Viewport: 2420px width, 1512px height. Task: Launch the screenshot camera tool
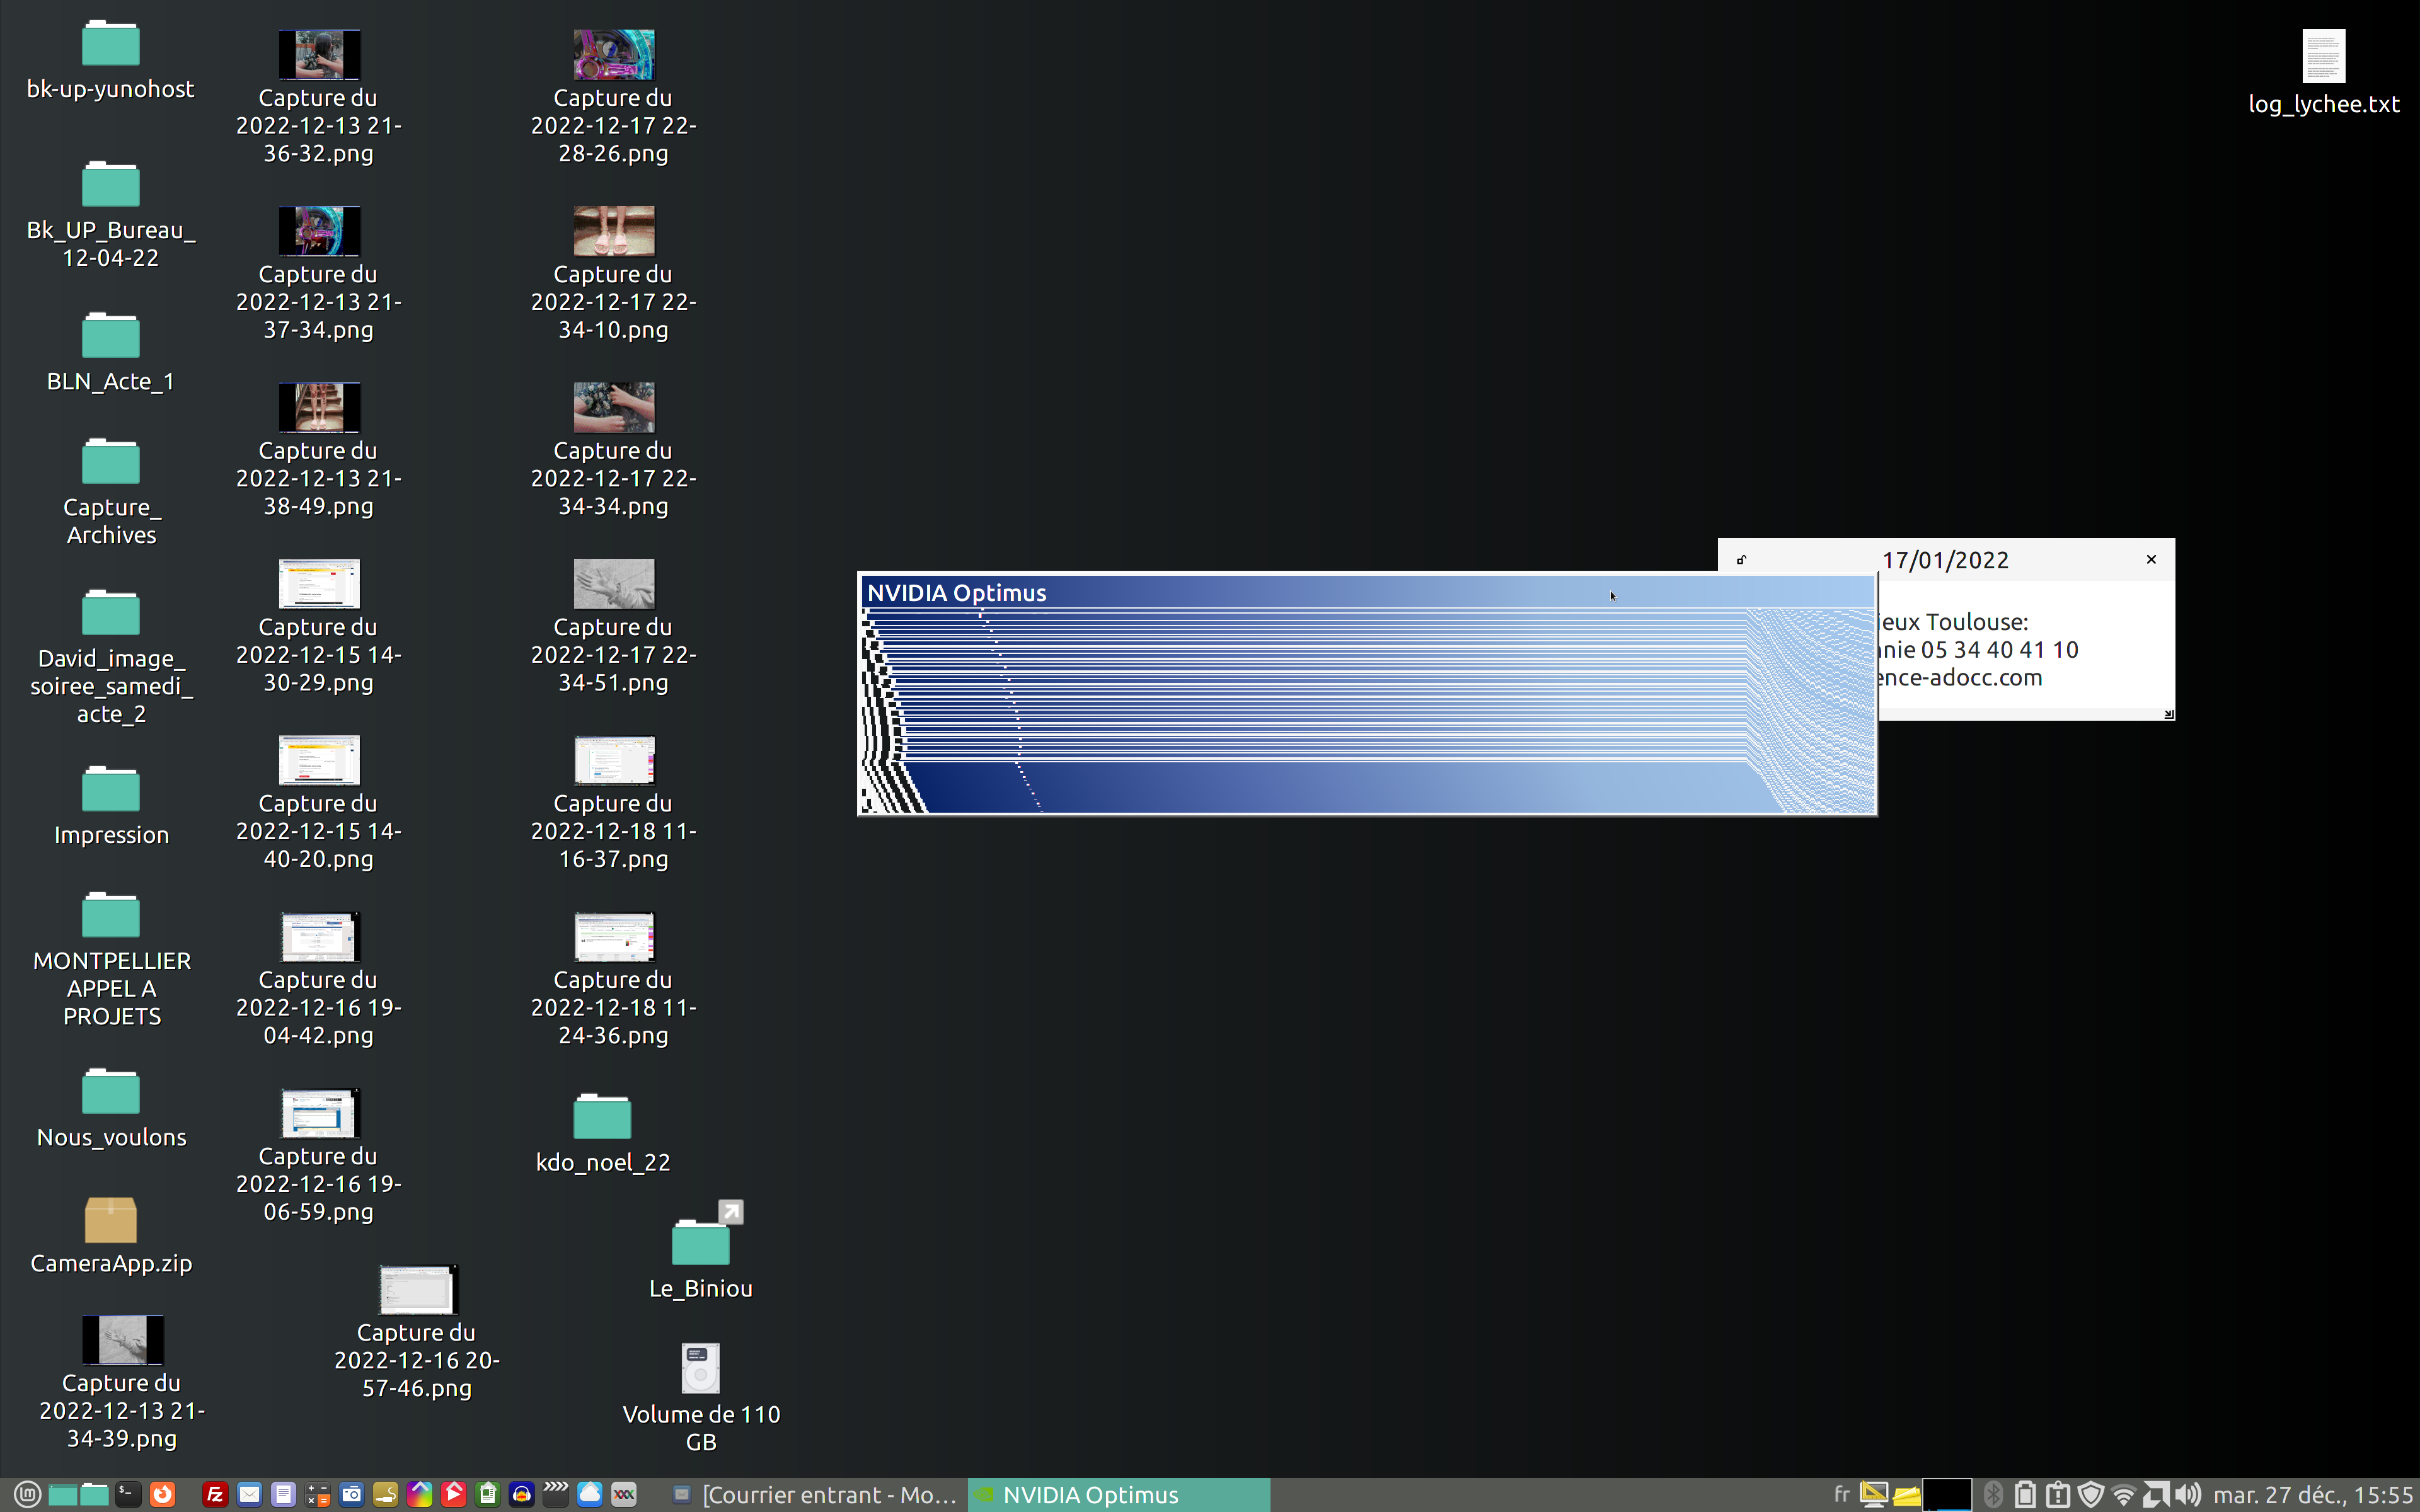(351, 1494)
